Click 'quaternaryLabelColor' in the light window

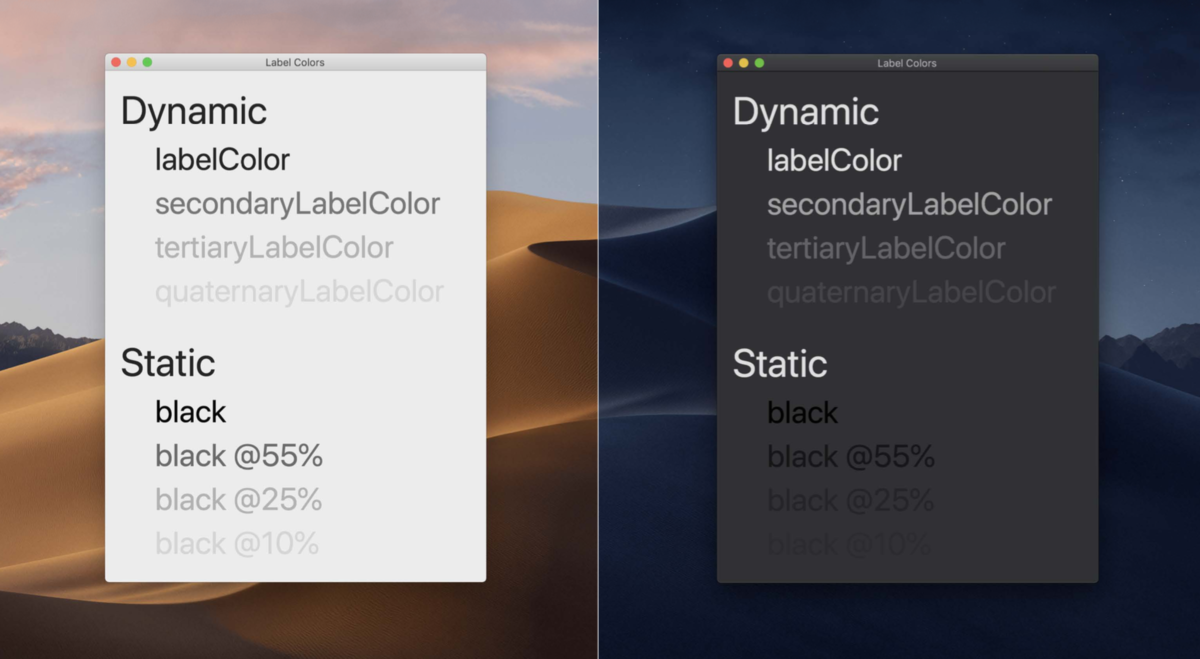tap(299, 292)
